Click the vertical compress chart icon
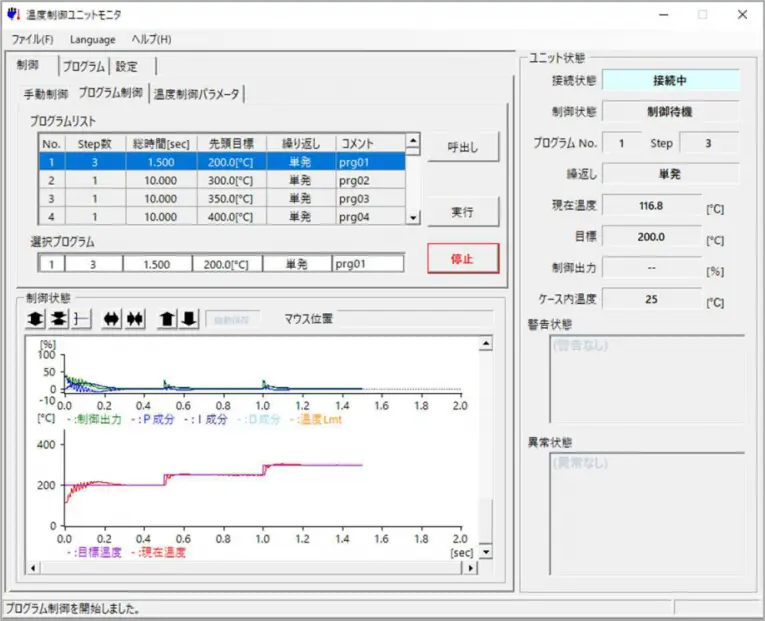The width and height of the screenshot is (765, 621). pos(59,318)
